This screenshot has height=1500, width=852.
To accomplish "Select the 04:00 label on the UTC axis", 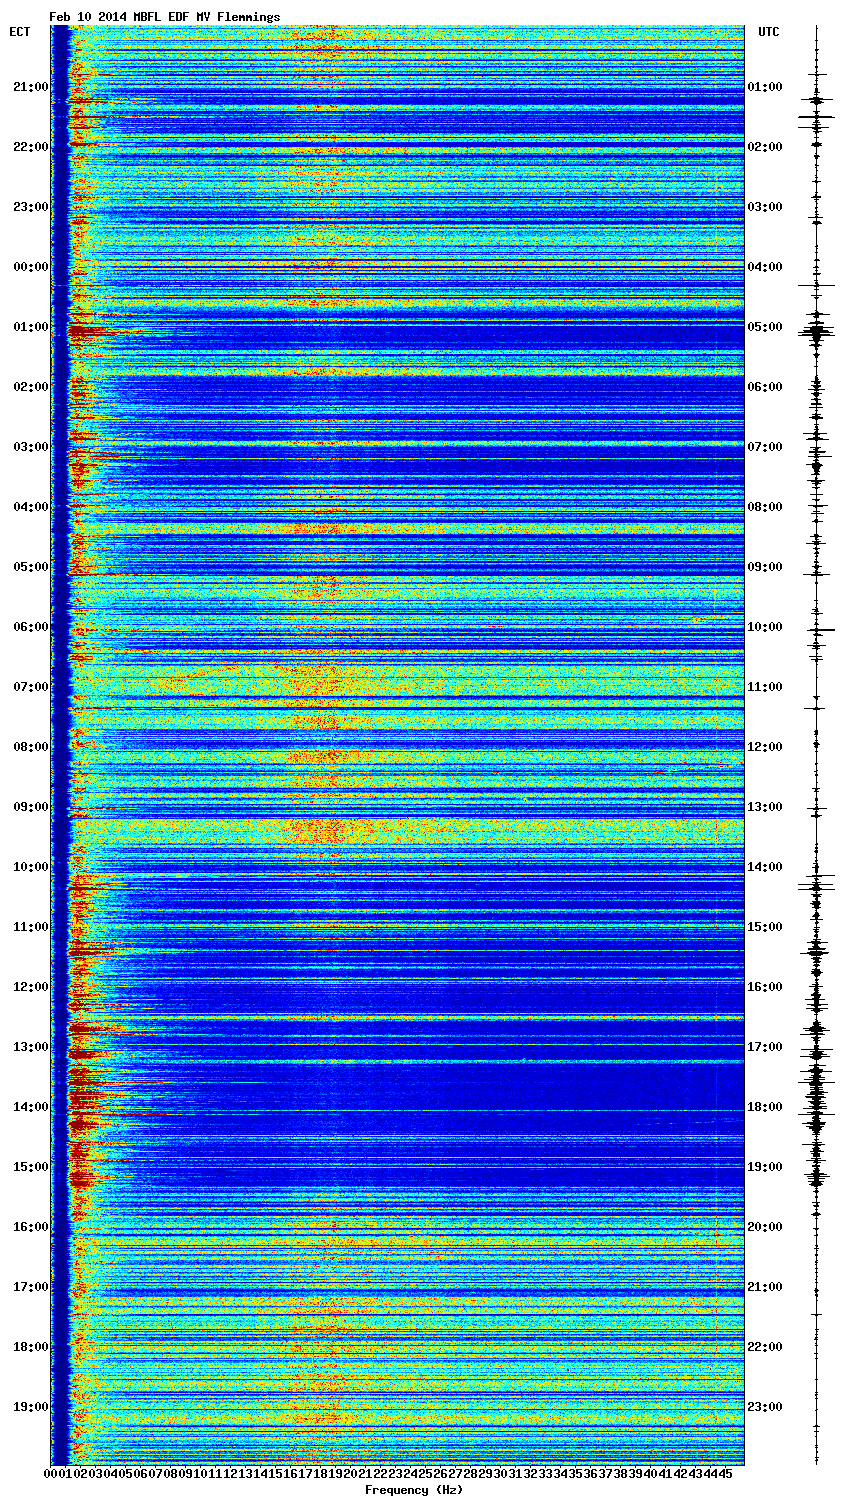I will pos(765,267).
